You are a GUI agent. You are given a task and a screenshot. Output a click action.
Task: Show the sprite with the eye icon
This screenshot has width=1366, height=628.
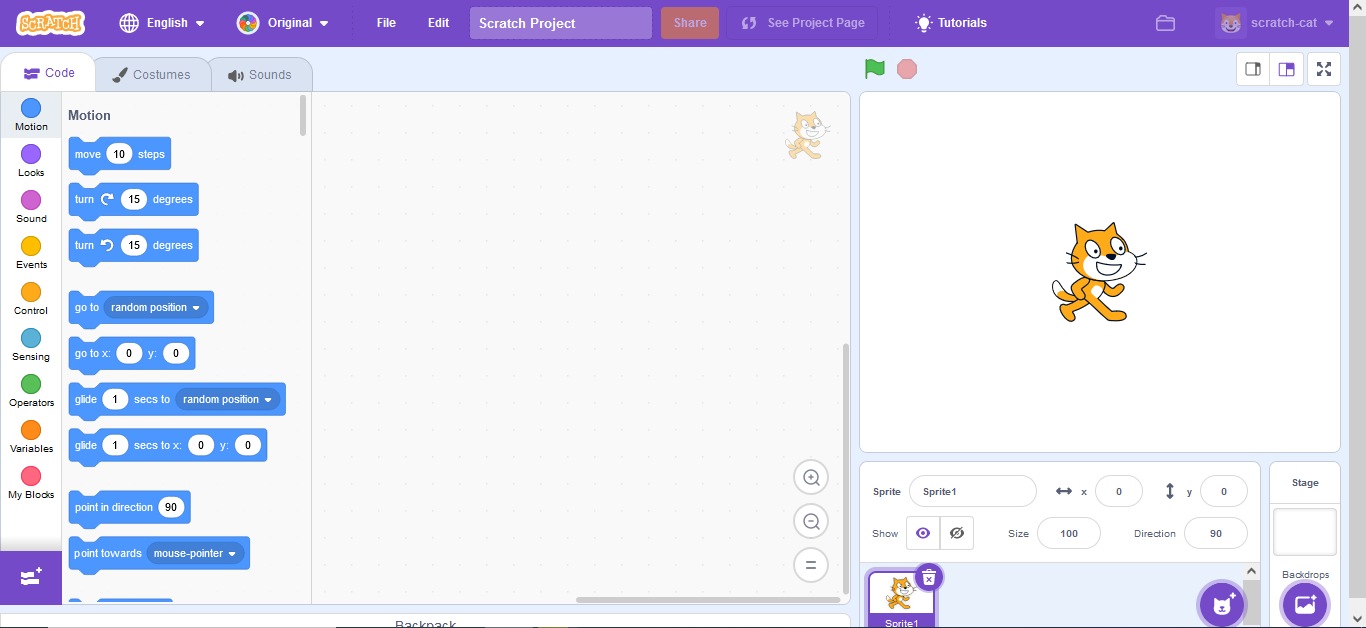click(923, 533)
